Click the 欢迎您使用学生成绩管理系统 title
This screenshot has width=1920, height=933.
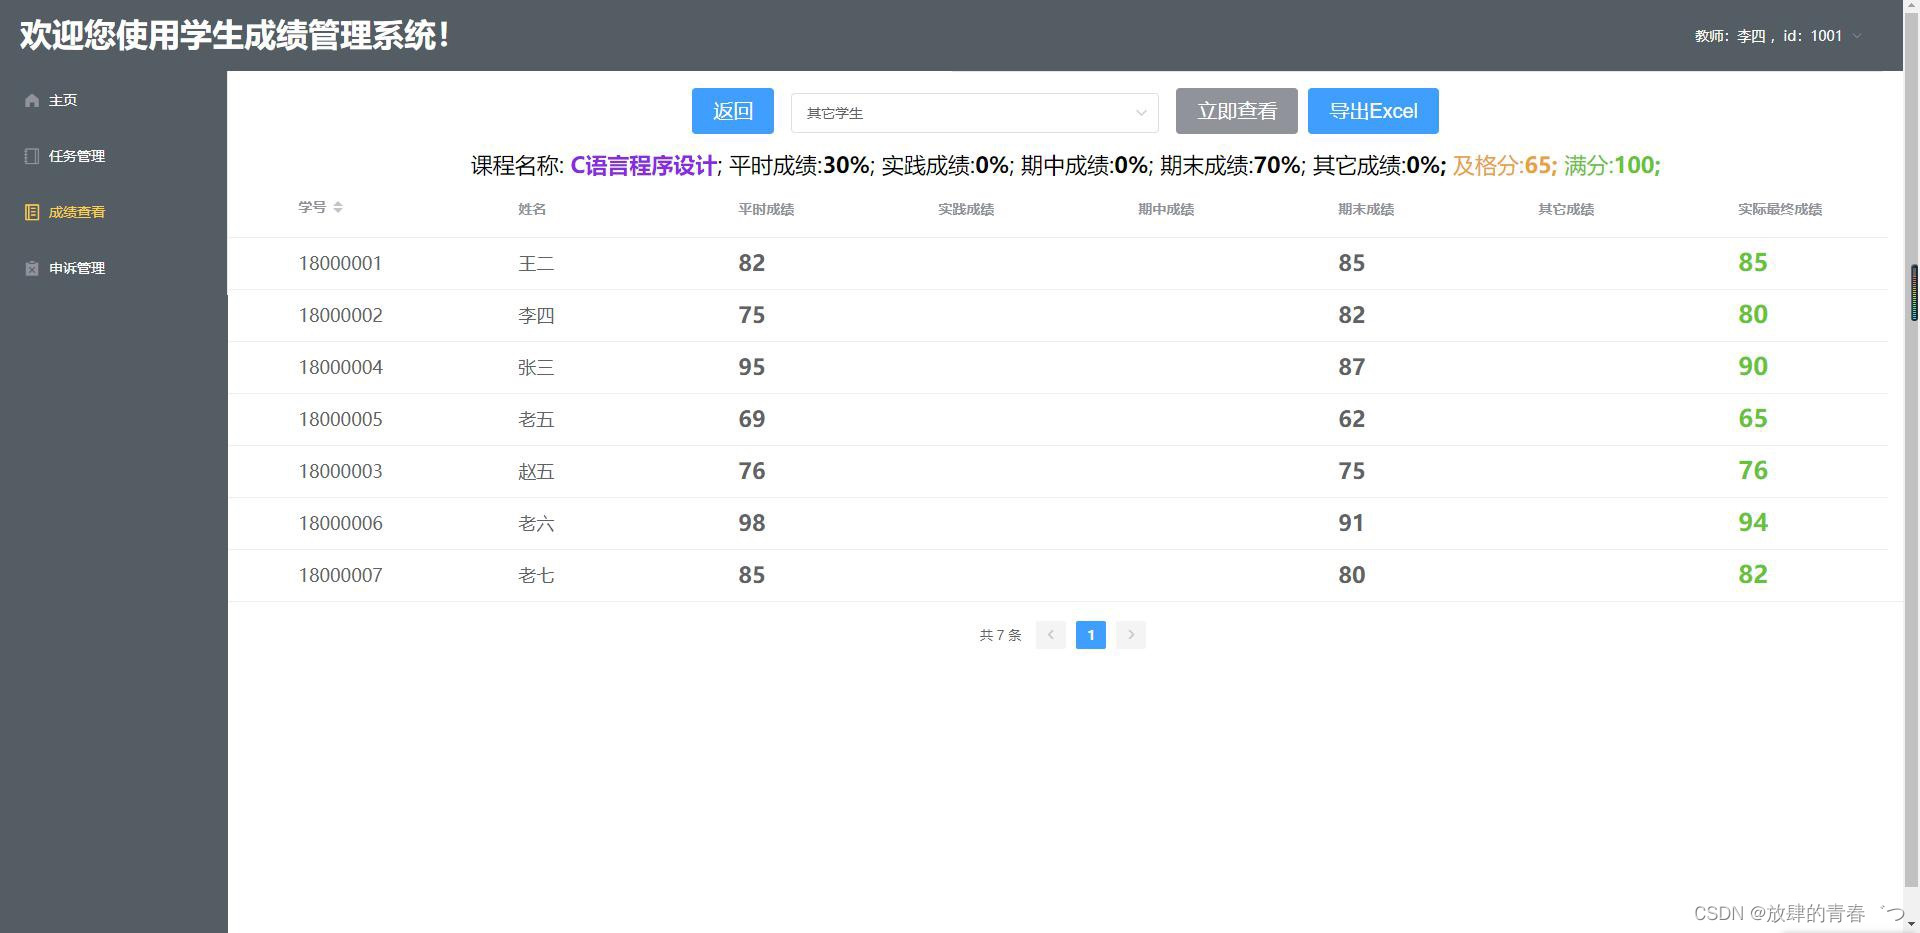coord(235,36)
